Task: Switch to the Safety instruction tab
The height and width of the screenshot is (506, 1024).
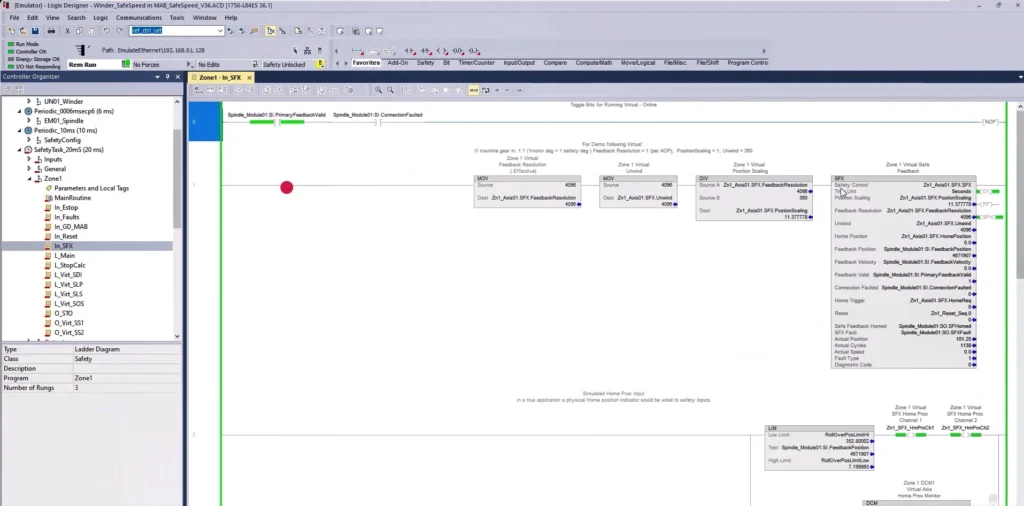Action: tap(425, 63)
